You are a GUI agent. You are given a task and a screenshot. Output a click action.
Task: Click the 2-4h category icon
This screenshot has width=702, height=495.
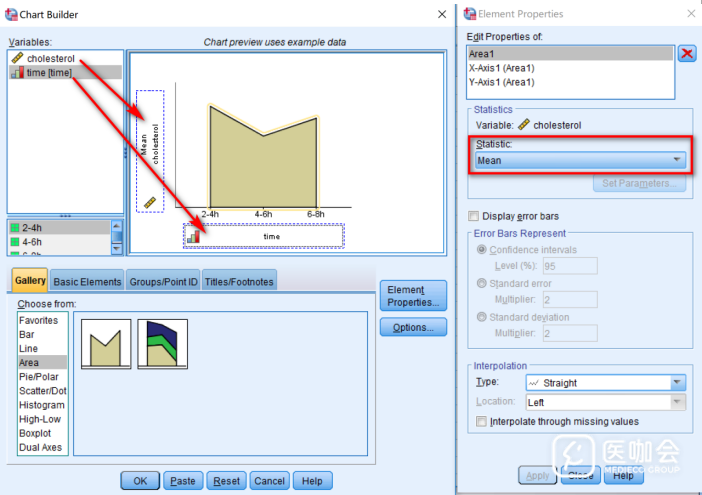pos(15,228)
